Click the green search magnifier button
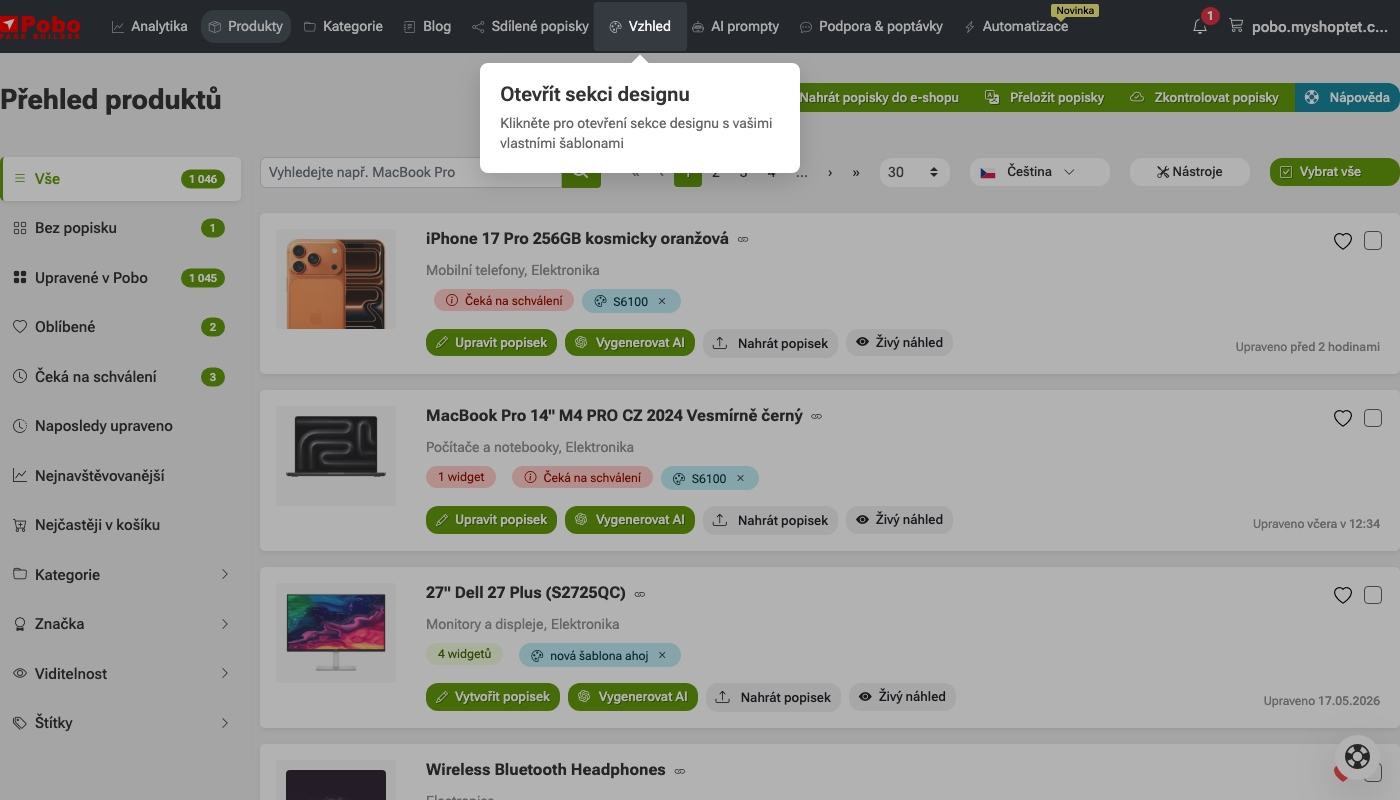This screenshot has width=1400, height=800. point(581,172)
